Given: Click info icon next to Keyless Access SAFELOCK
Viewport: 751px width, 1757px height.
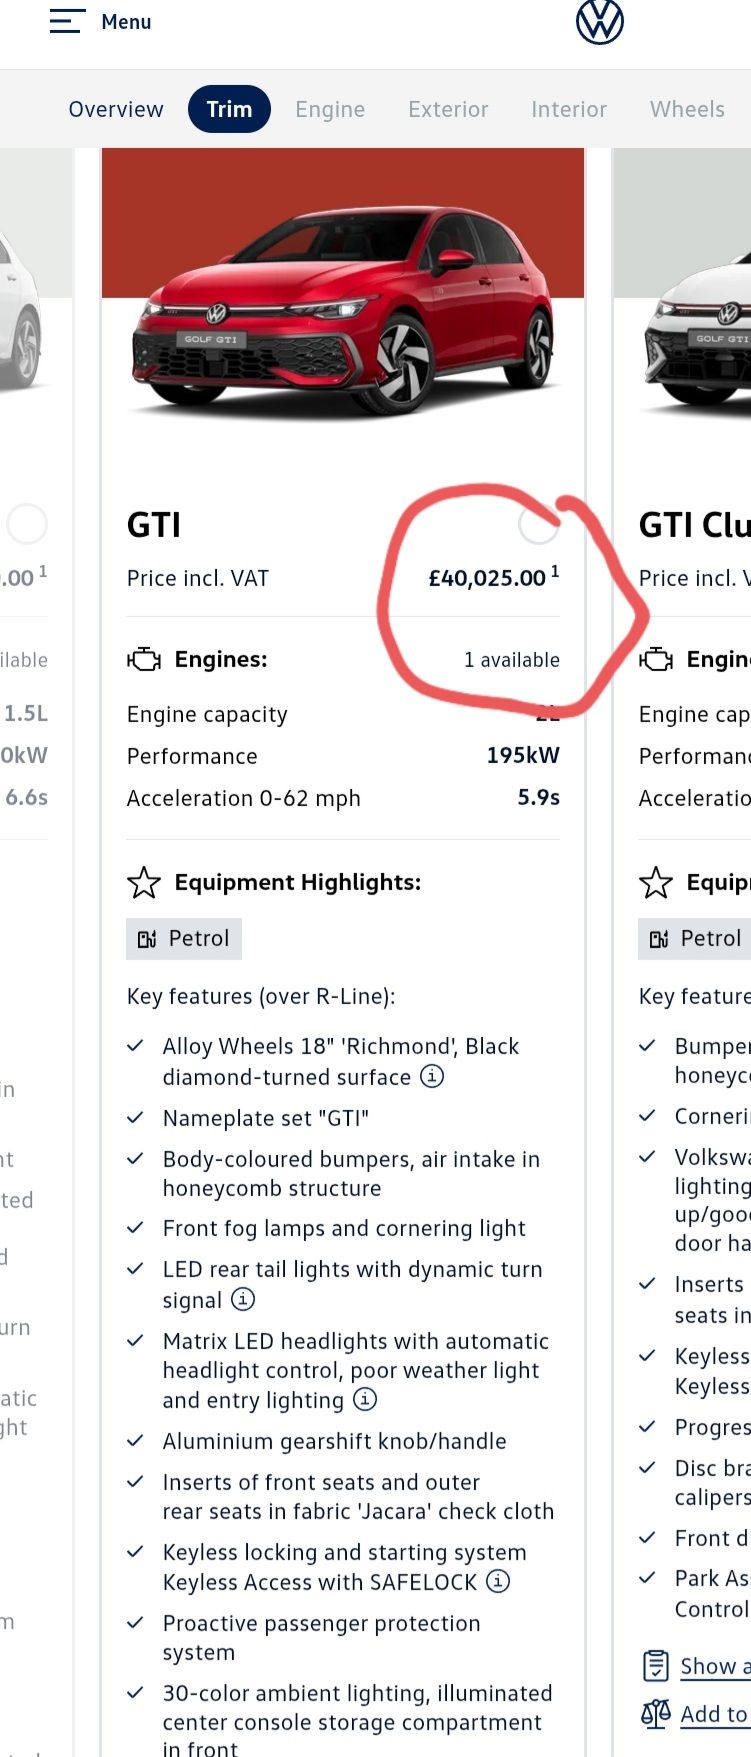Looking at the screenshot, I should [498, 1581].
